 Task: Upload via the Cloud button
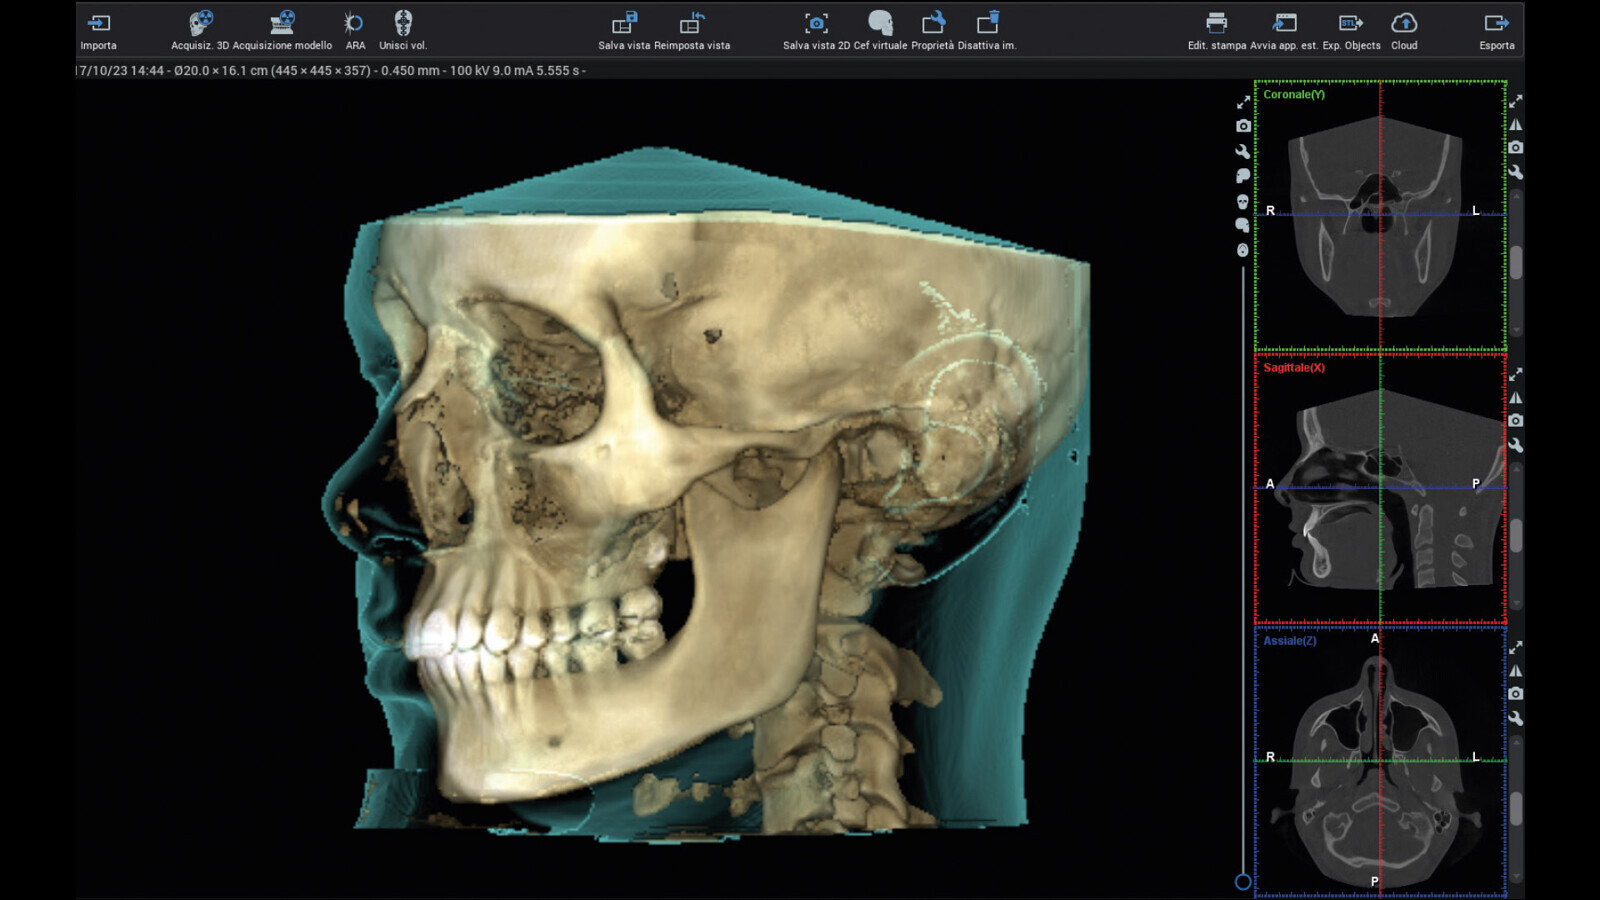(1404, 24)
